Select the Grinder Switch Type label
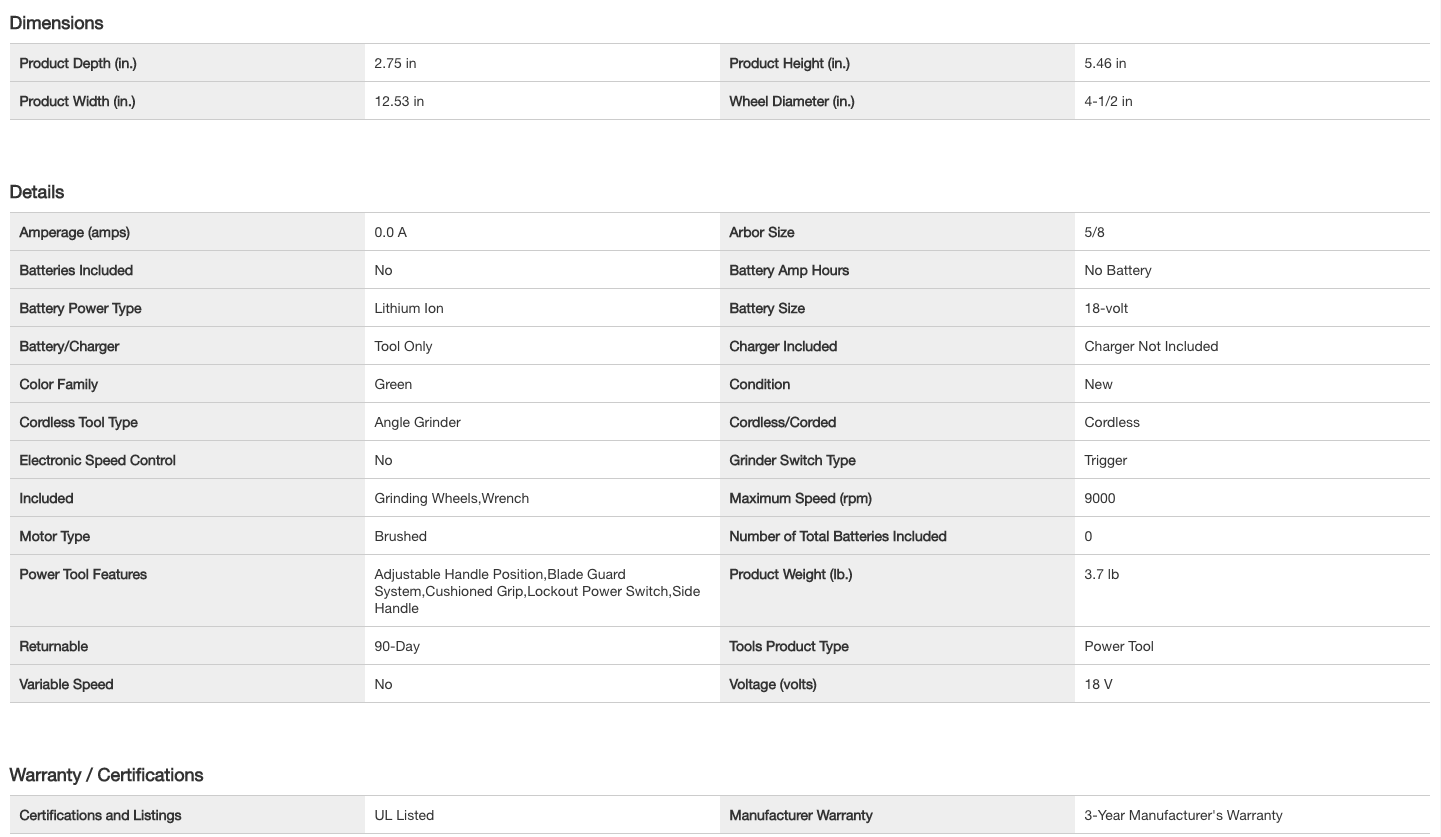This screenshot has height=837, width=1441. 792,460
